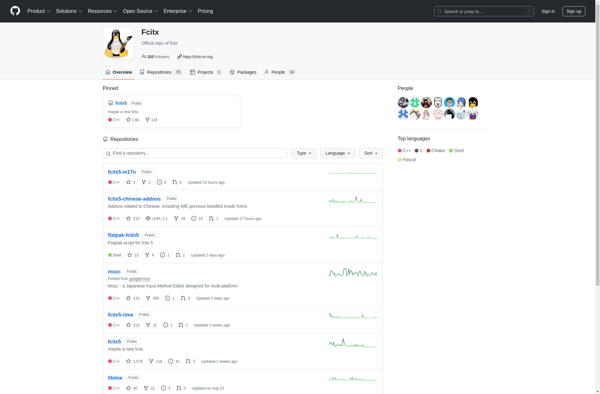Open the forks count for fcitx5-m17n
The image size is (600, 394).
point(146,182)
